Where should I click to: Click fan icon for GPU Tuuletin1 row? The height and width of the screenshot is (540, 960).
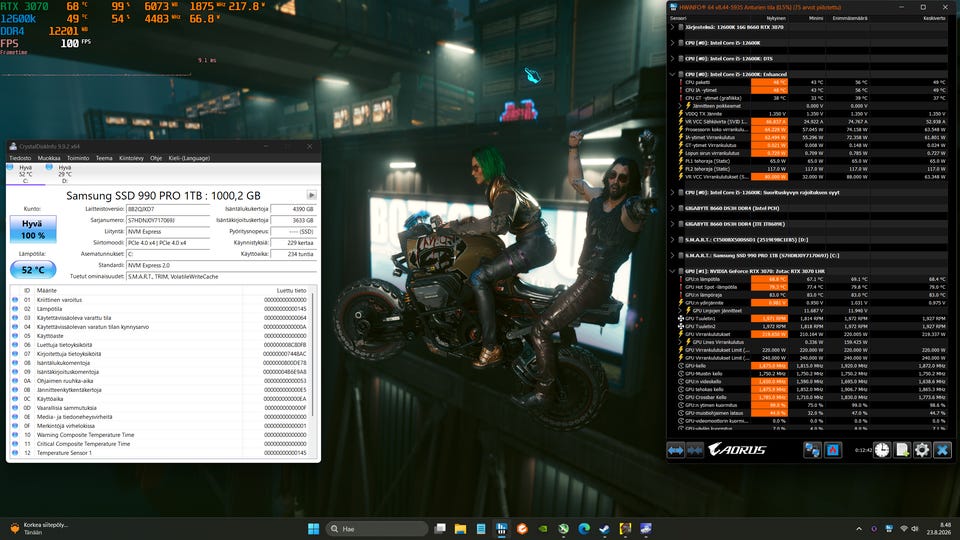point(681,318)
